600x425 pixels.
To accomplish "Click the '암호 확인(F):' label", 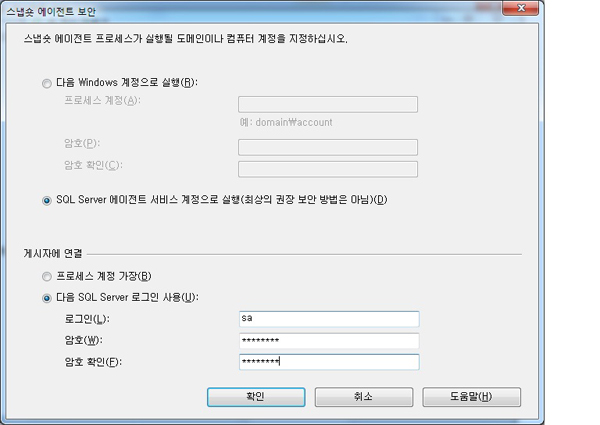I will pos(93,362).
